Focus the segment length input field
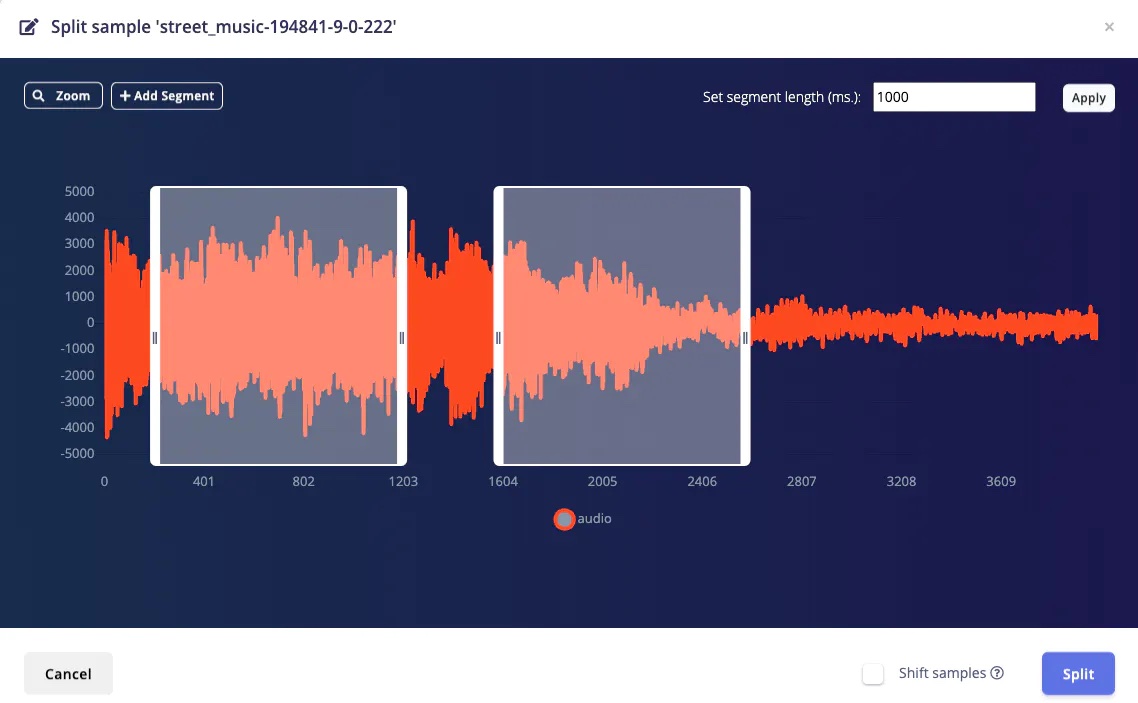This screenshot has width=1138, height=703. [x=954, y=97]
